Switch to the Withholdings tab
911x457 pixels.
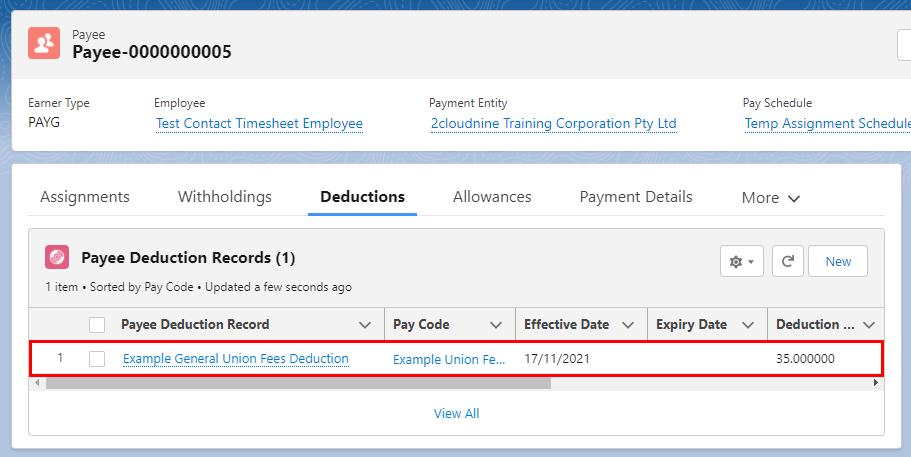(225, 197)
